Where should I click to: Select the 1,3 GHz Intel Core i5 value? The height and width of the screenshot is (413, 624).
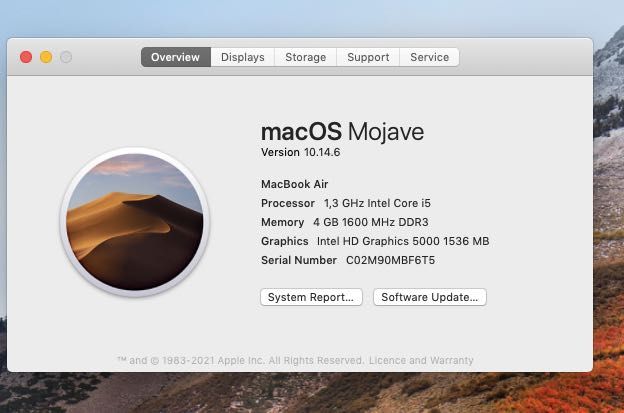point(377,203)
